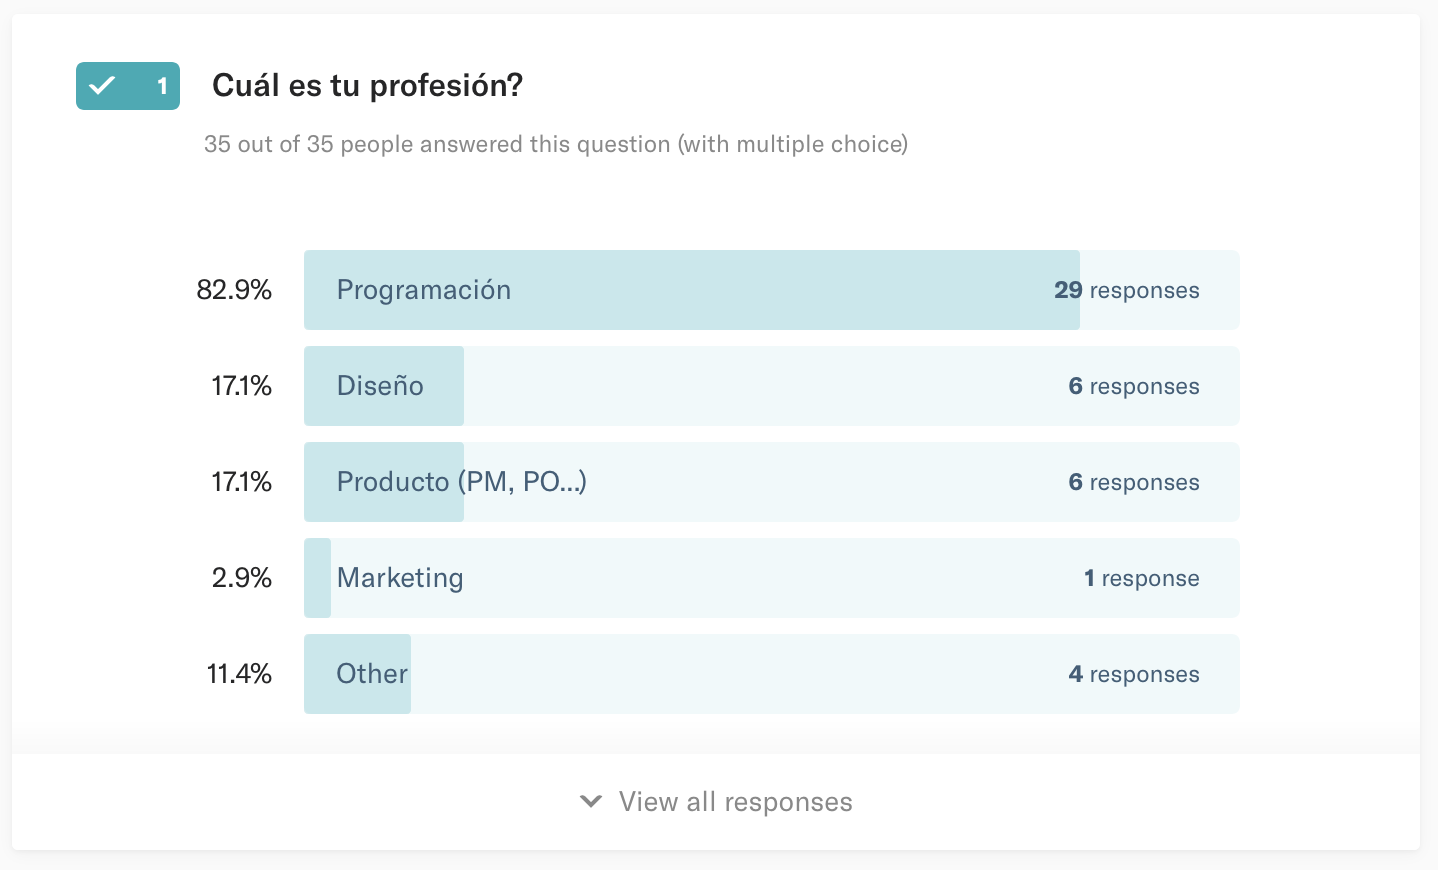Click the filled portion of Programación progress bar
The width and height of the screenshot is (1438, 870).
click(692, 290)
